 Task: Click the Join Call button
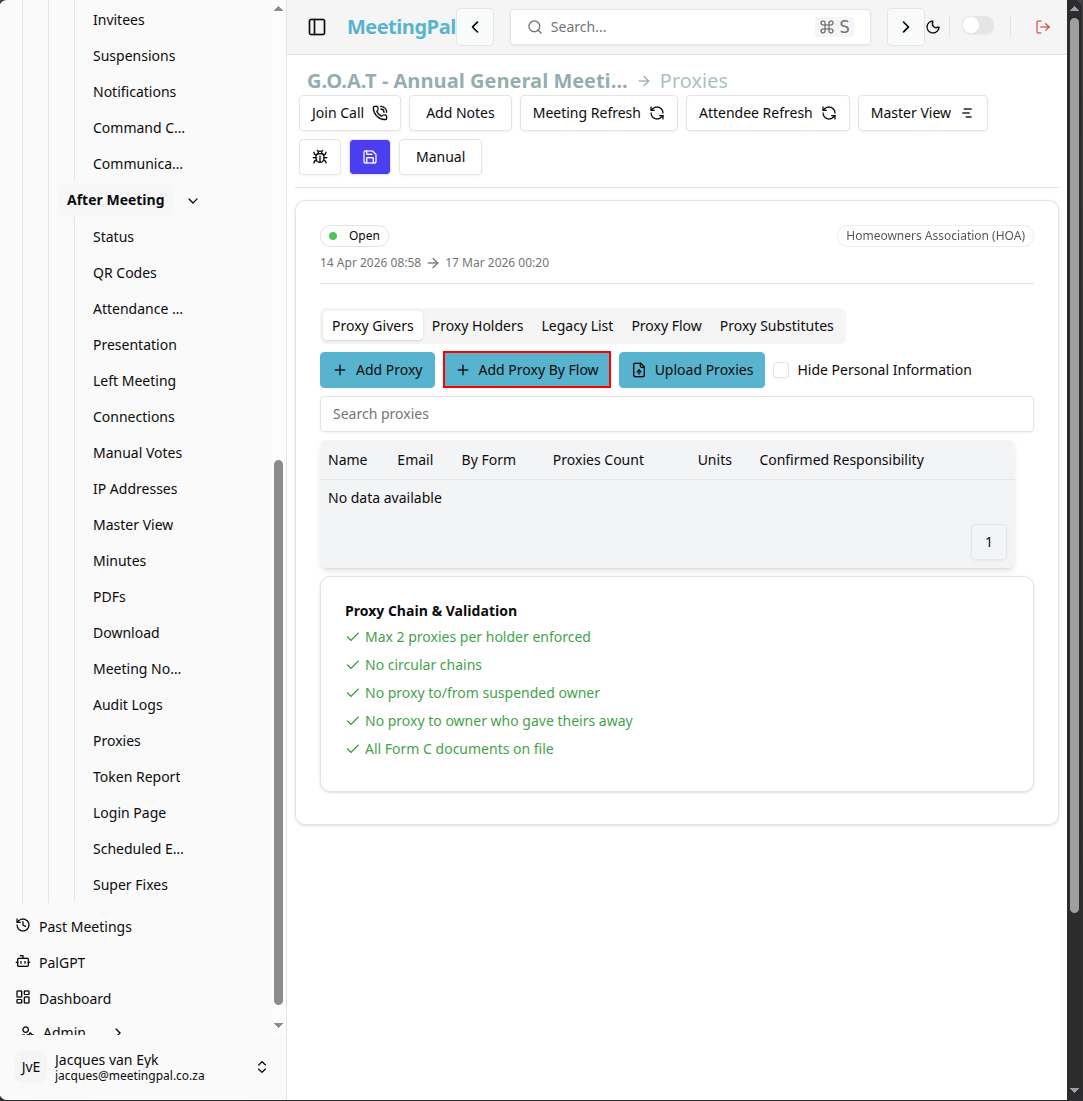click(x=350, y=113)
